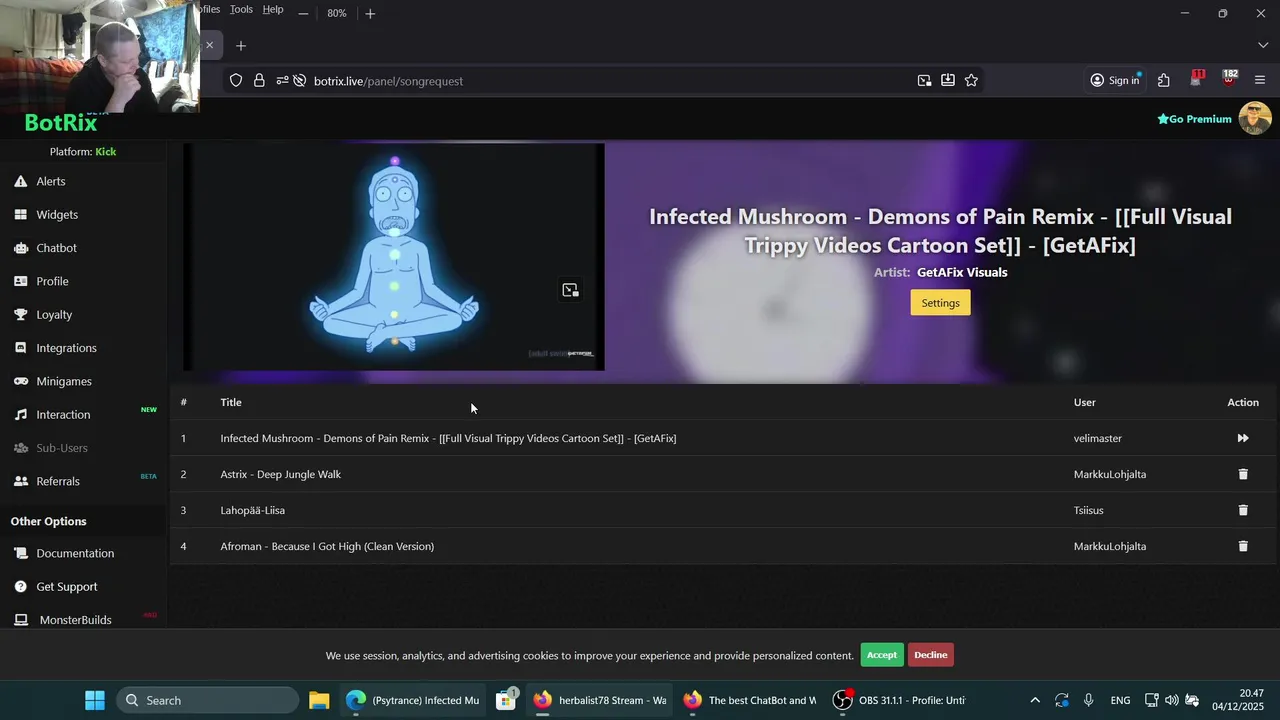Select the Infected Mushroom row title in the queue
This screenshot has height=720, width=1280.
tap(448, 438)
